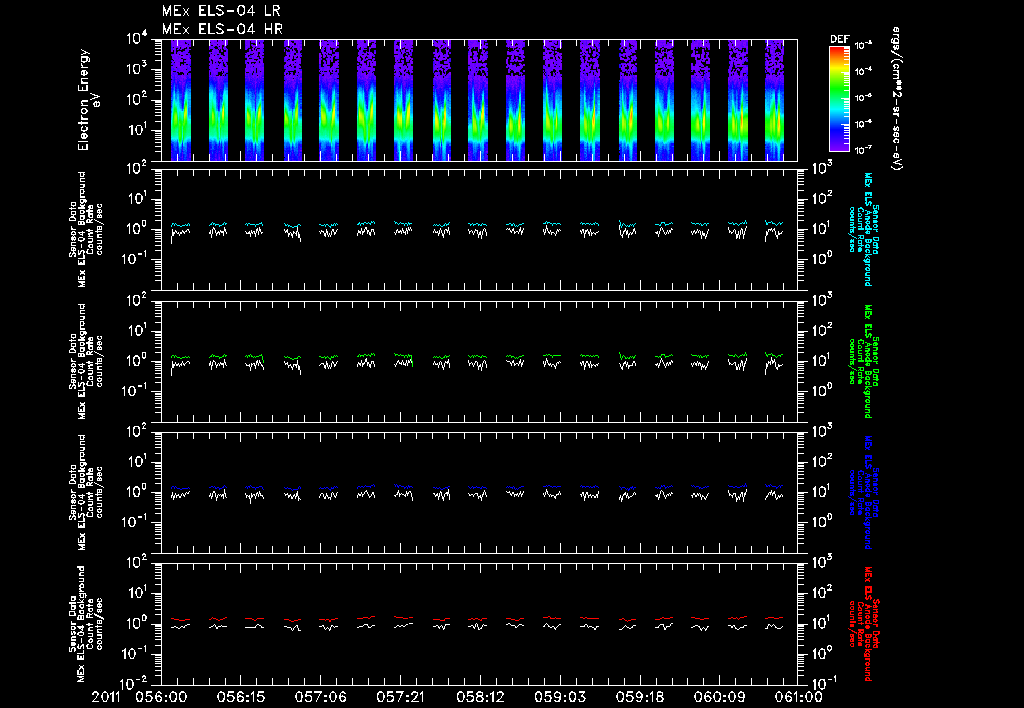Image resolution: width=1024 pixels, height=708 pixels.
Task: Click the 'MEx ELS-04 HR' title text
Action: 222,29
